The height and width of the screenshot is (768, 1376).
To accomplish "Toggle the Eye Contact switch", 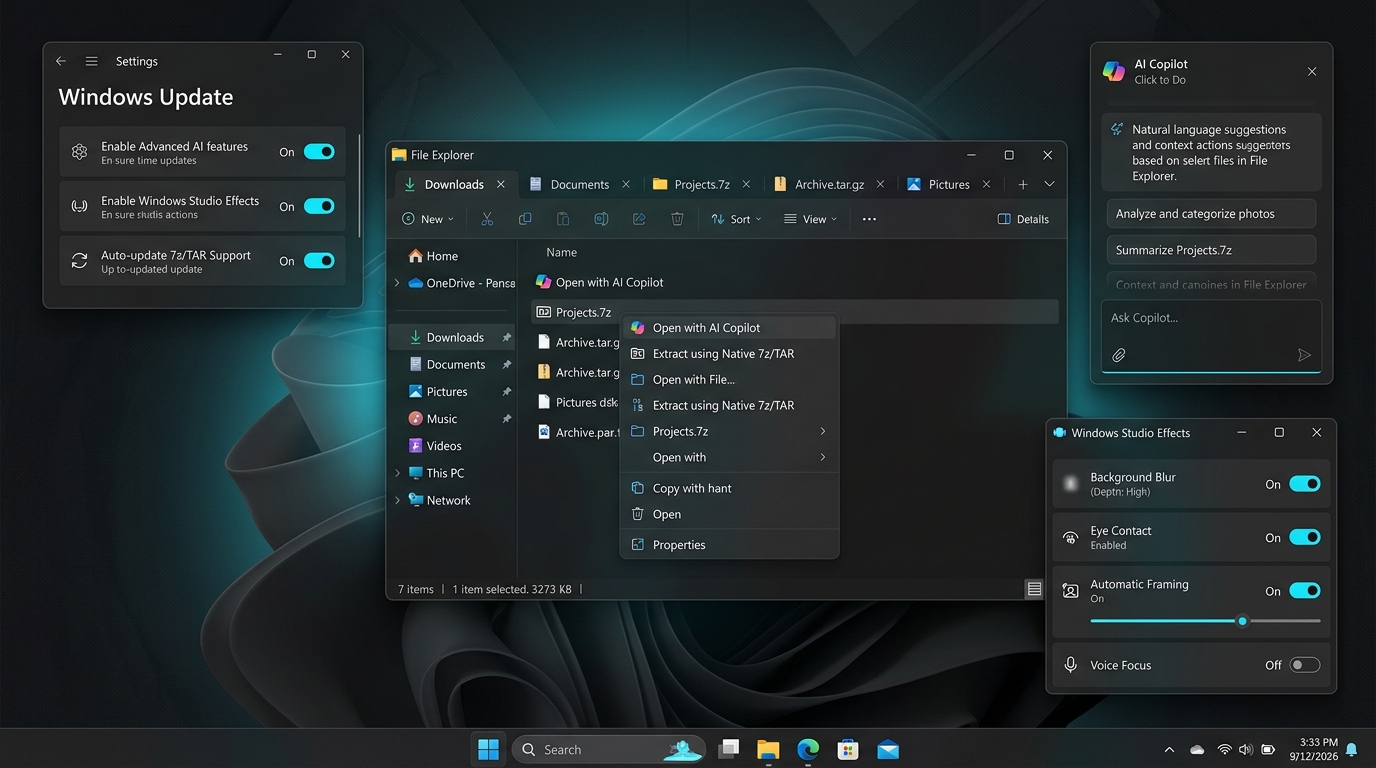I will [1305, 537].
